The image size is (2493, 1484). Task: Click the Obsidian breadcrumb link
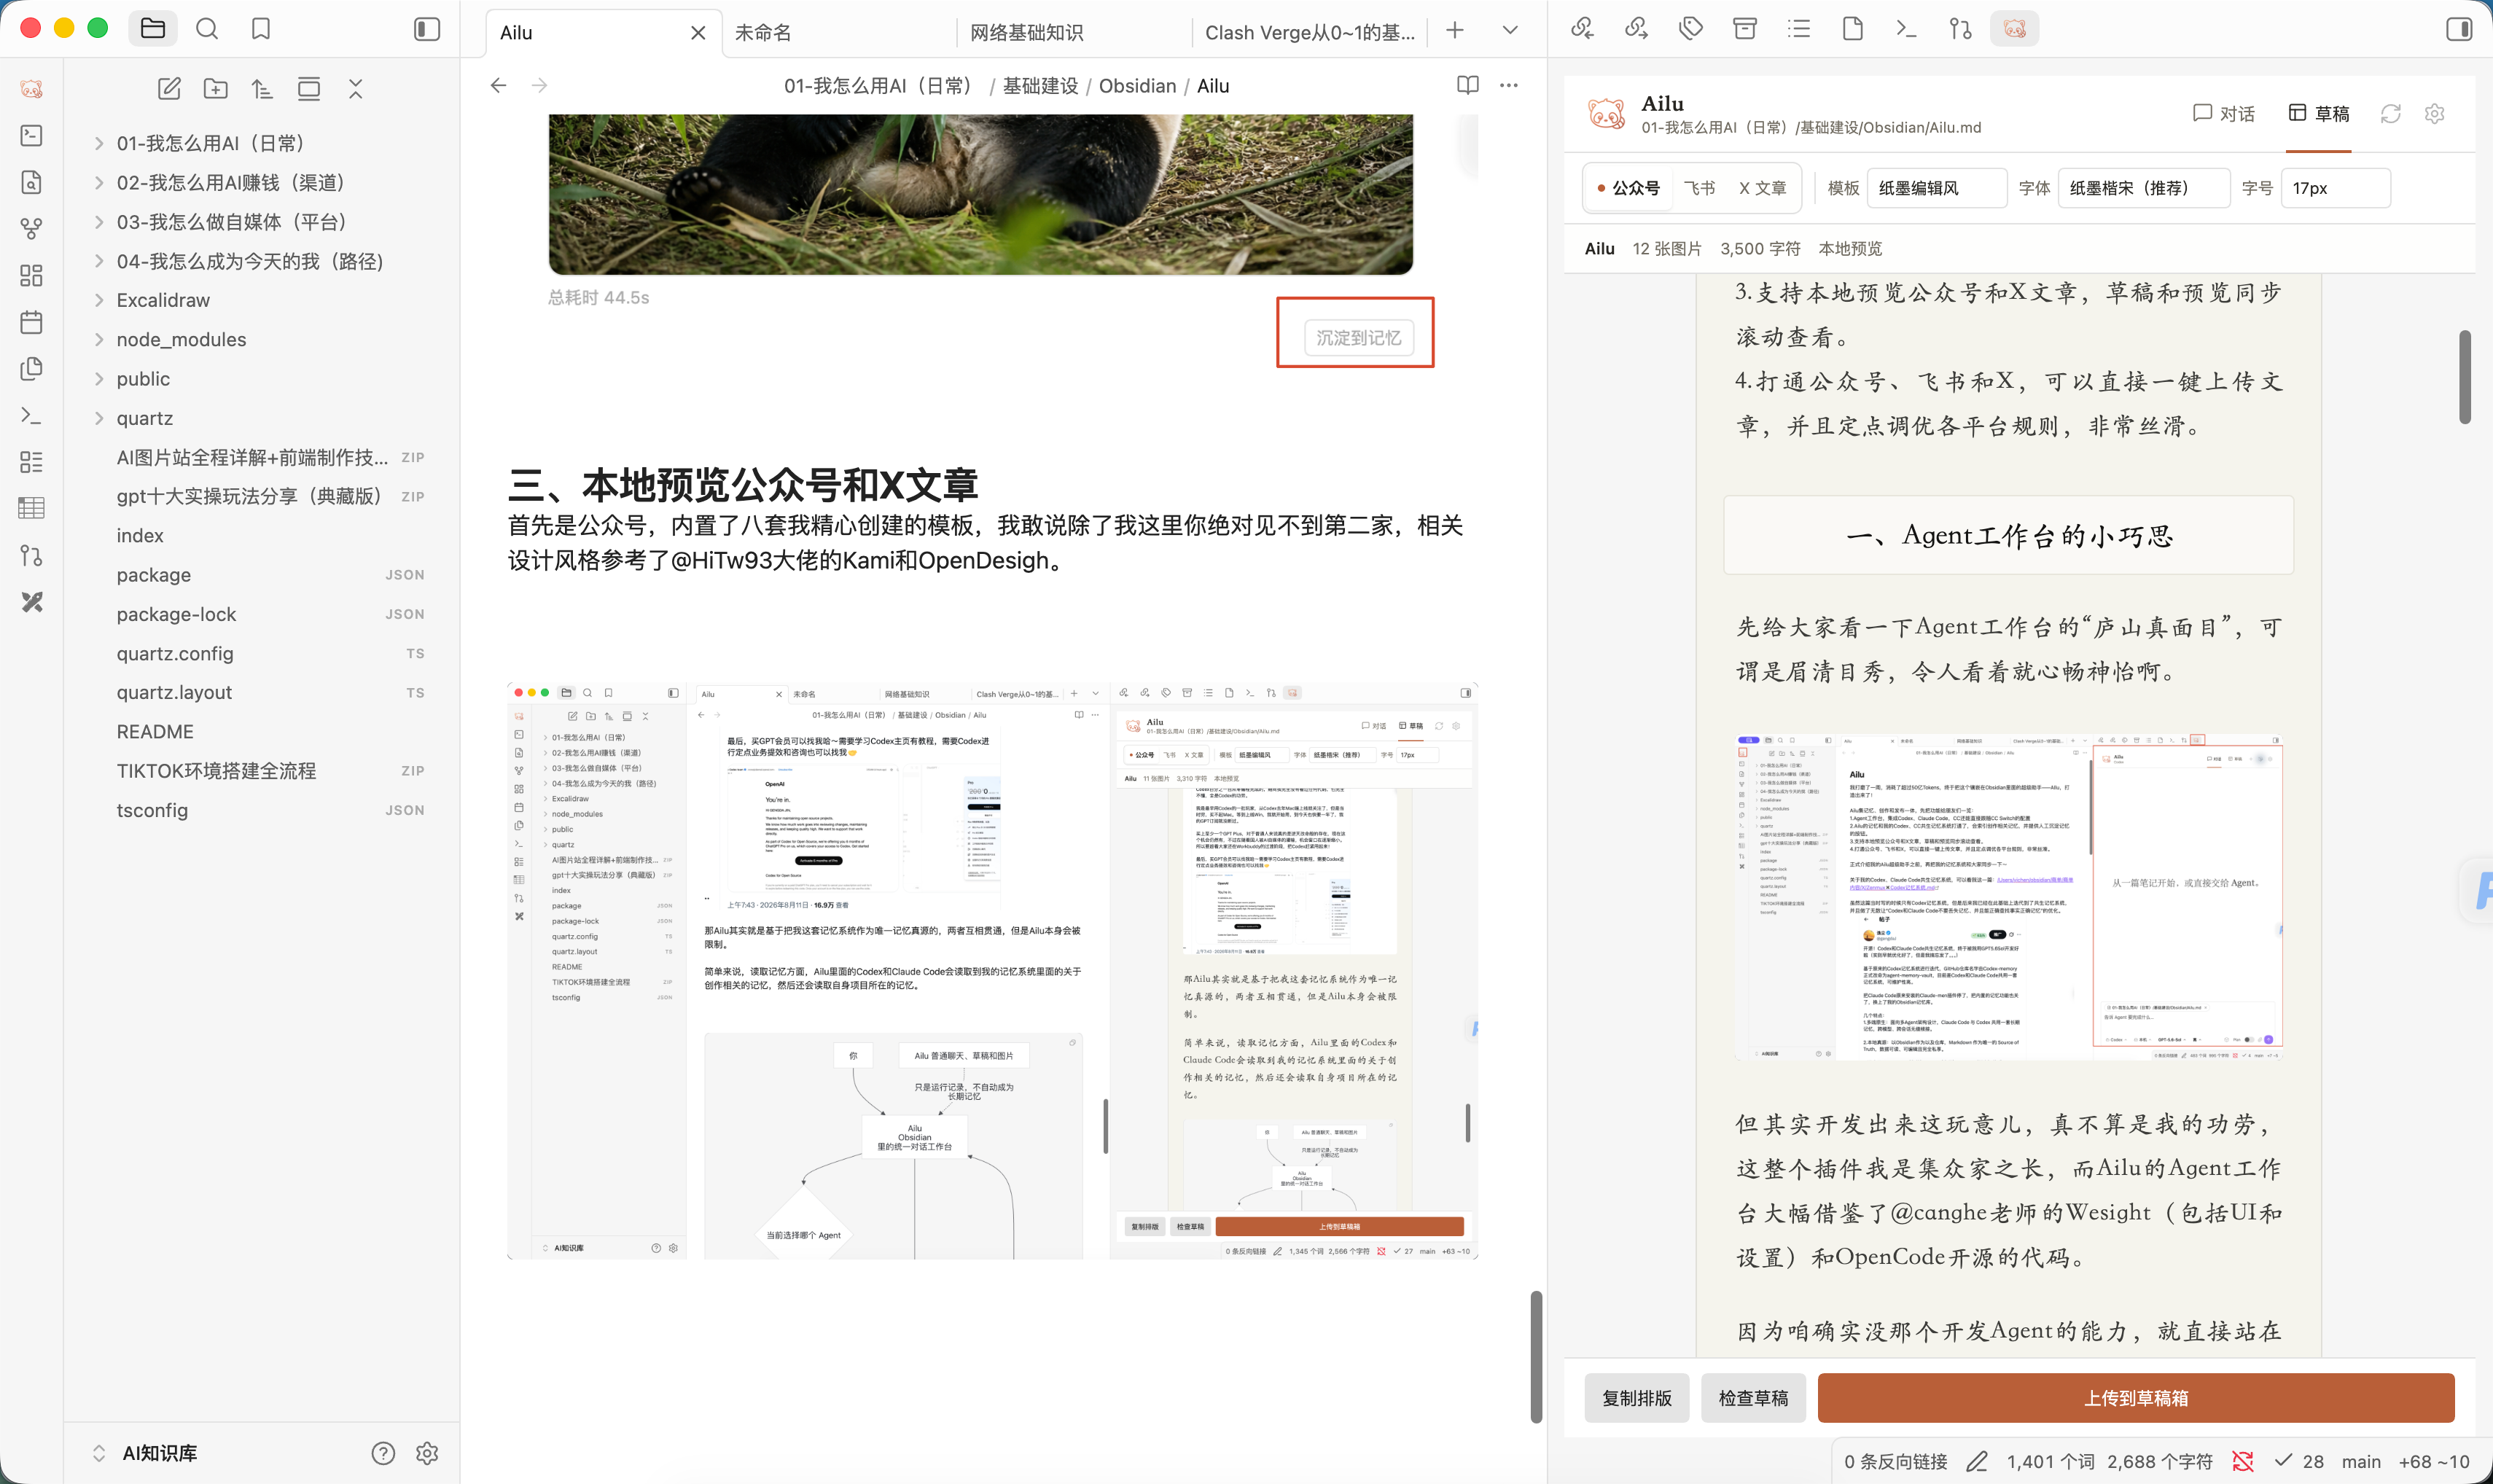pyautogui.click(x=1137, y=86)
